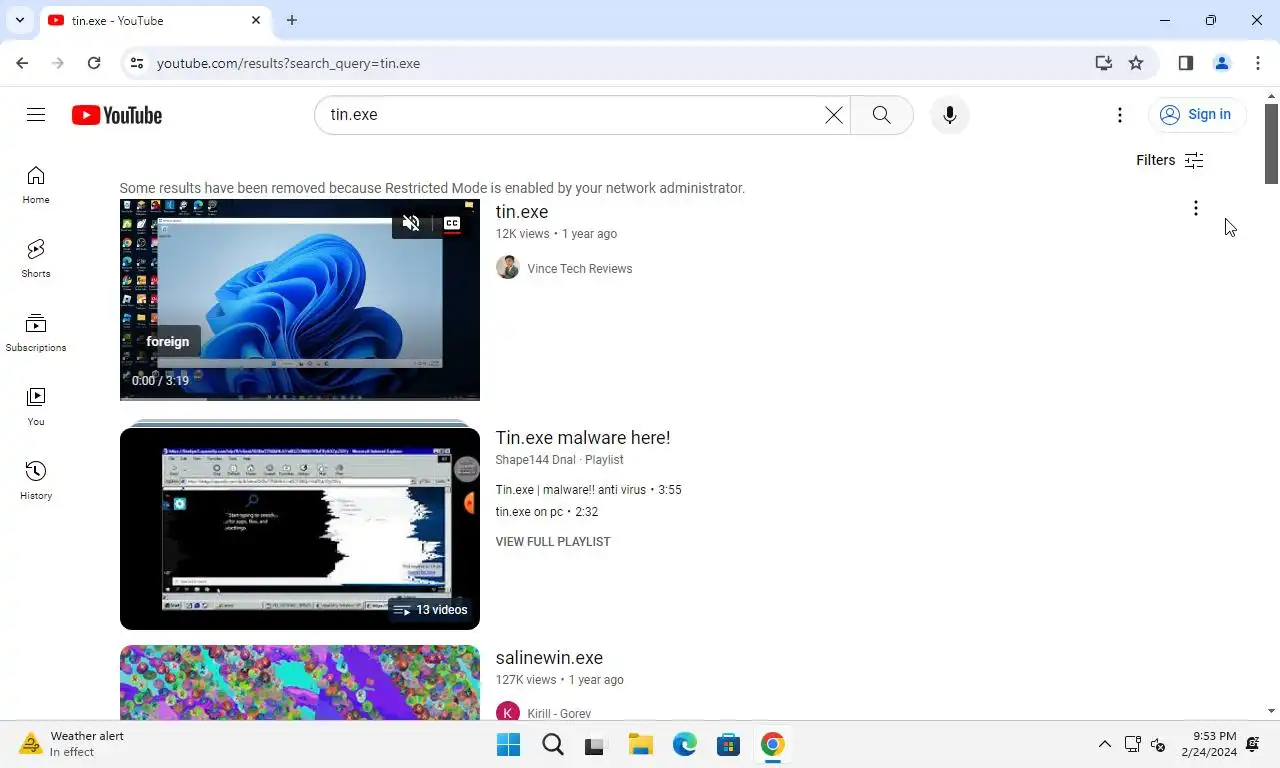The image size is (1280, 768).
Task: Go to Home in sidebar
Action: click(36, 186)
